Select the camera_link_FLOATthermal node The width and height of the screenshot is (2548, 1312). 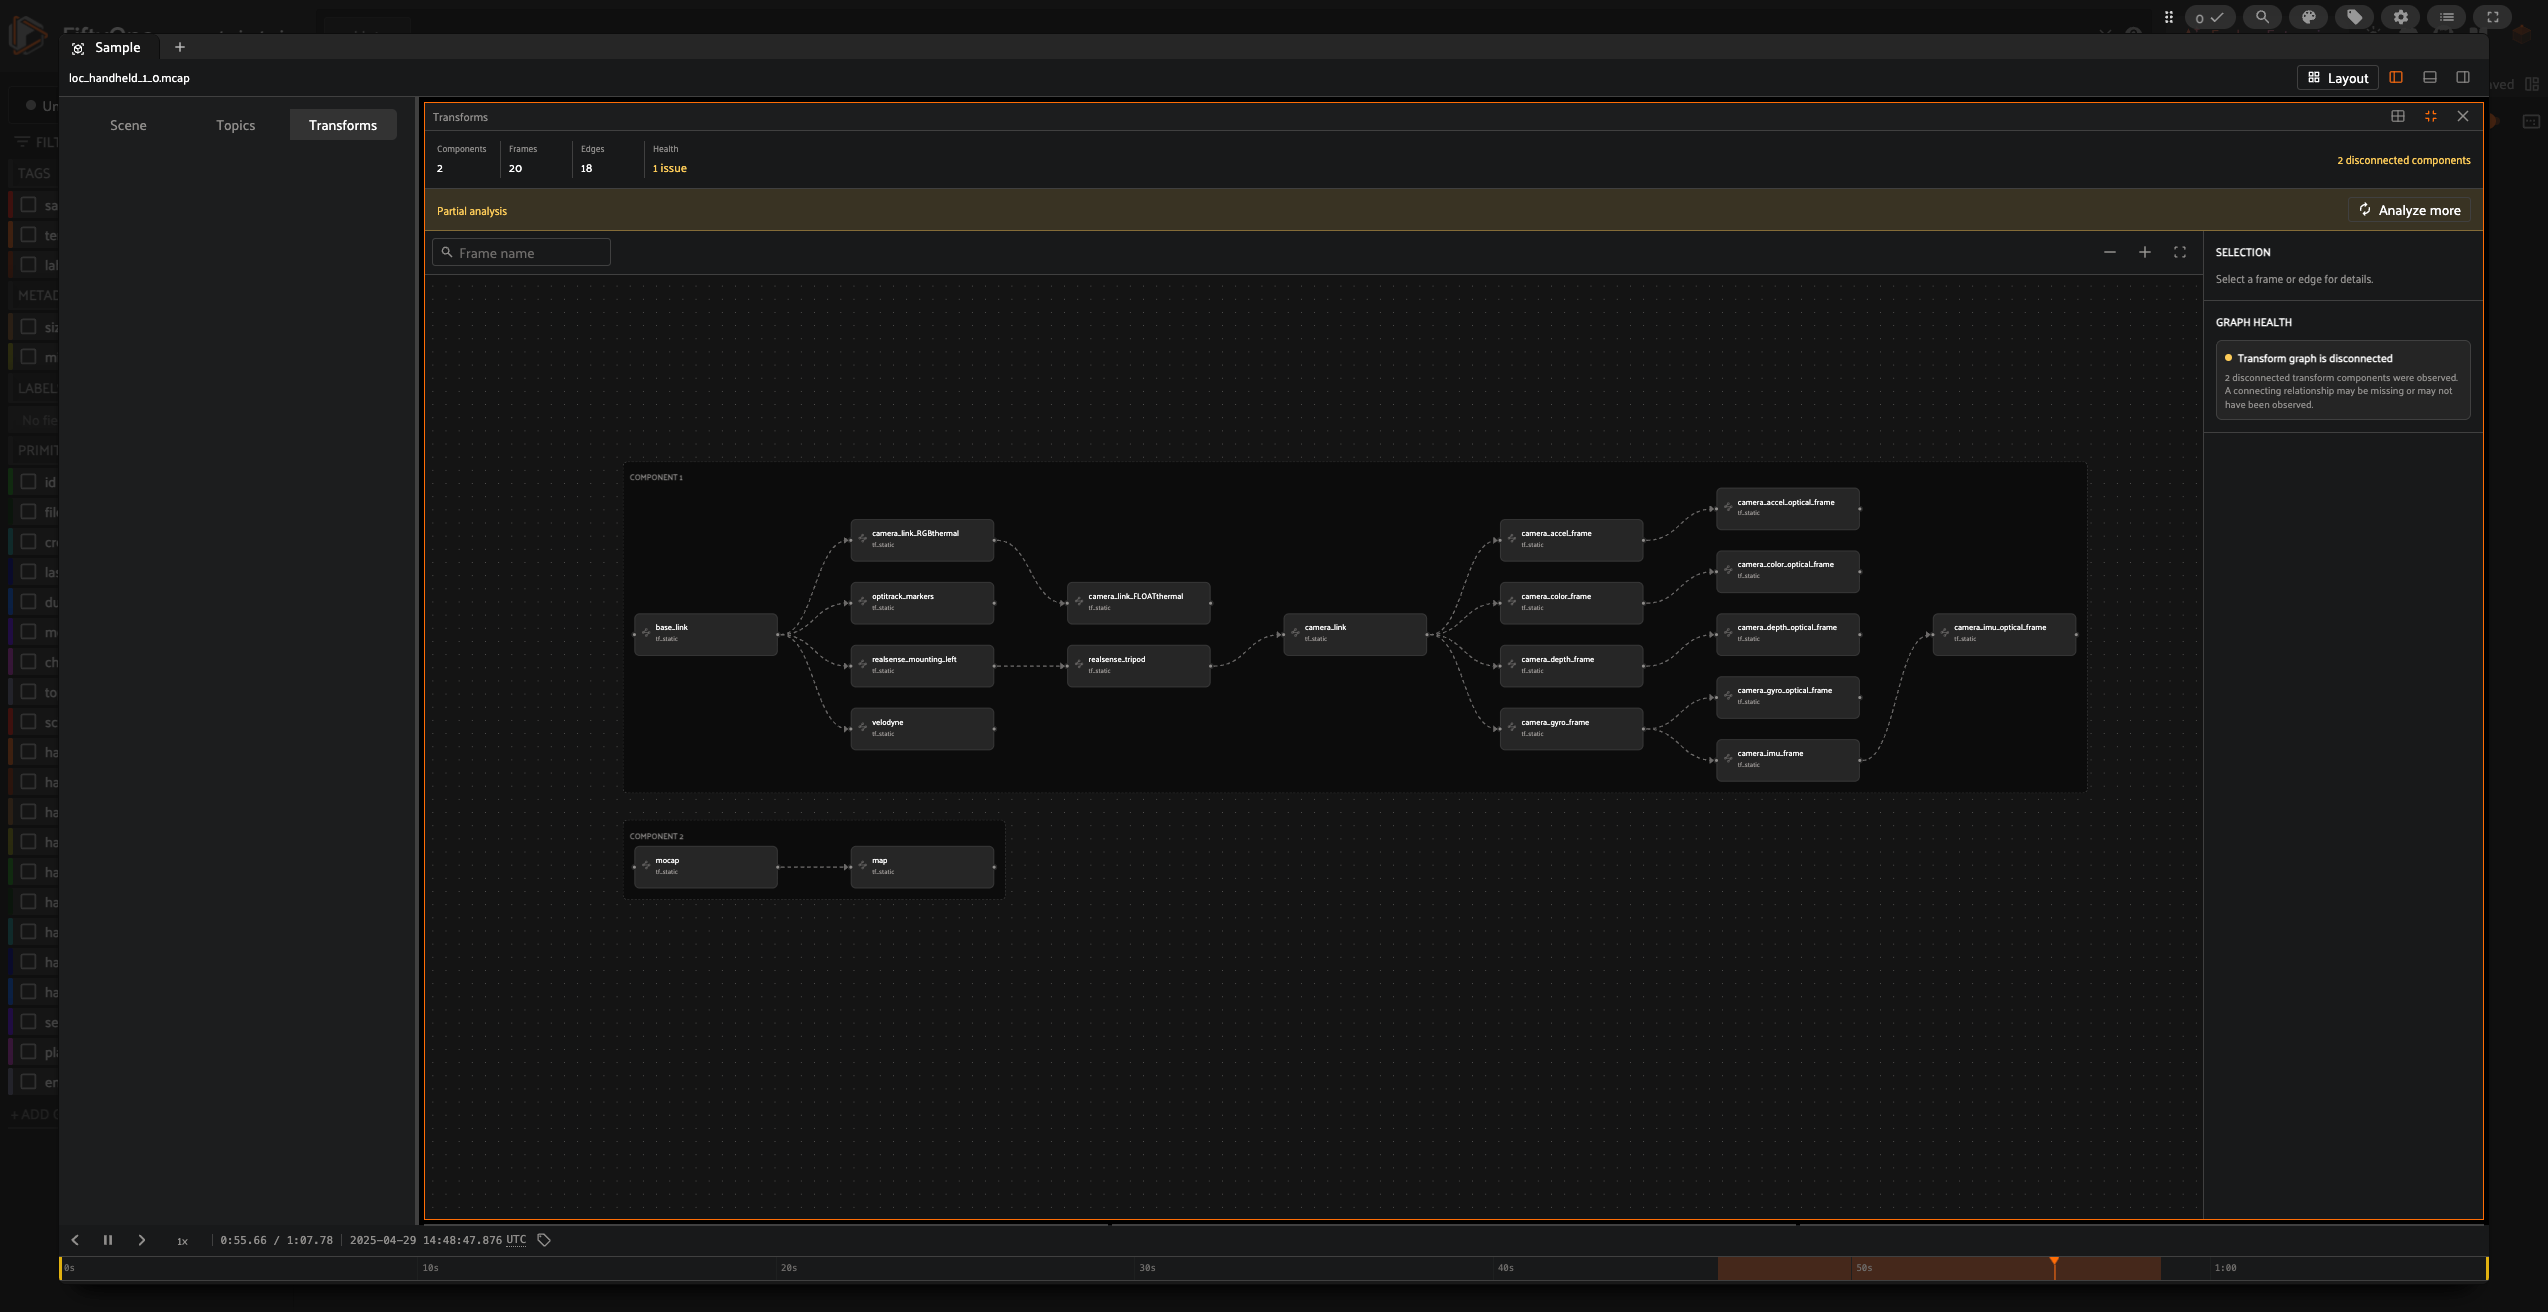[1138, 603]
